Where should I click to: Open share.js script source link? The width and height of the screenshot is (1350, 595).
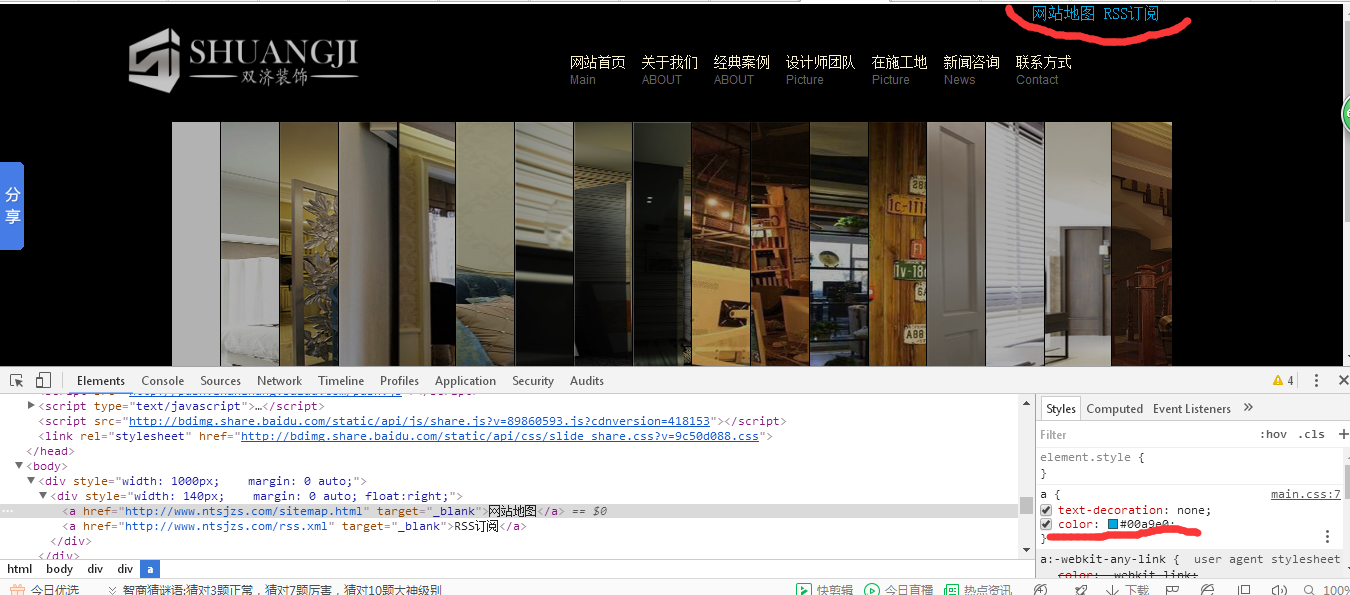tap(419, 421)
